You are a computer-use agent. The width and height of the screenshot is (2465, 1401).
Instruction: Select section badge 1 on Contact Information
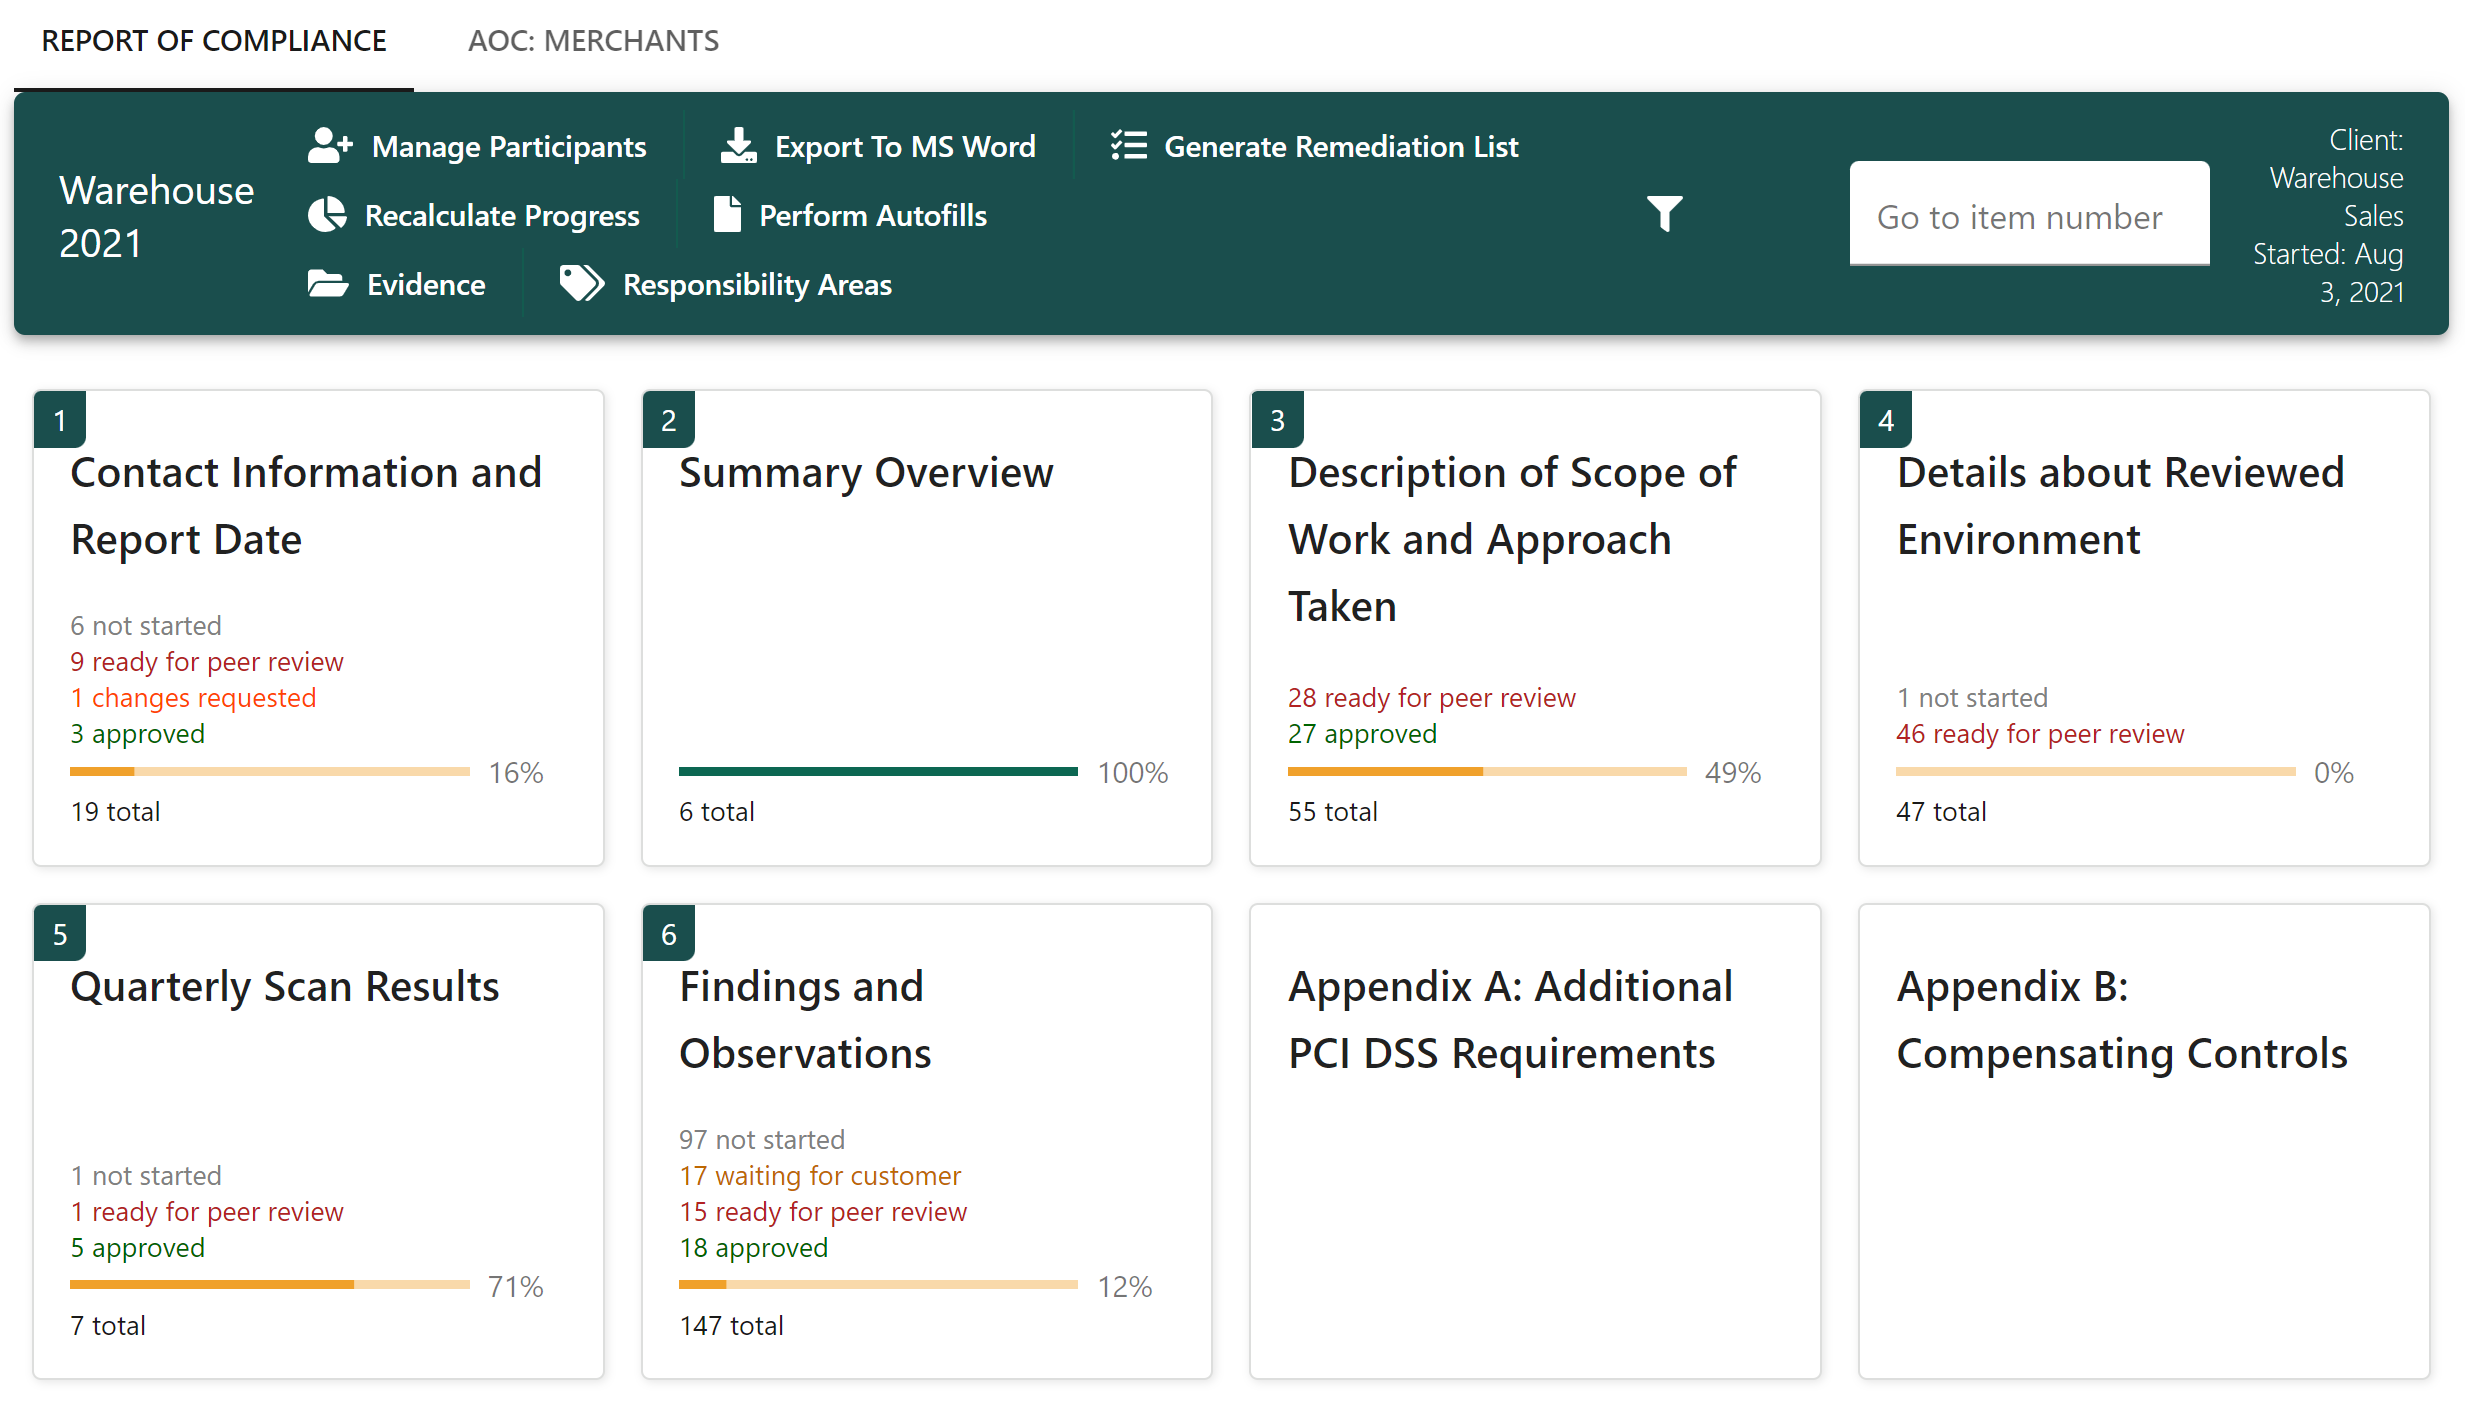click(58, 419)
